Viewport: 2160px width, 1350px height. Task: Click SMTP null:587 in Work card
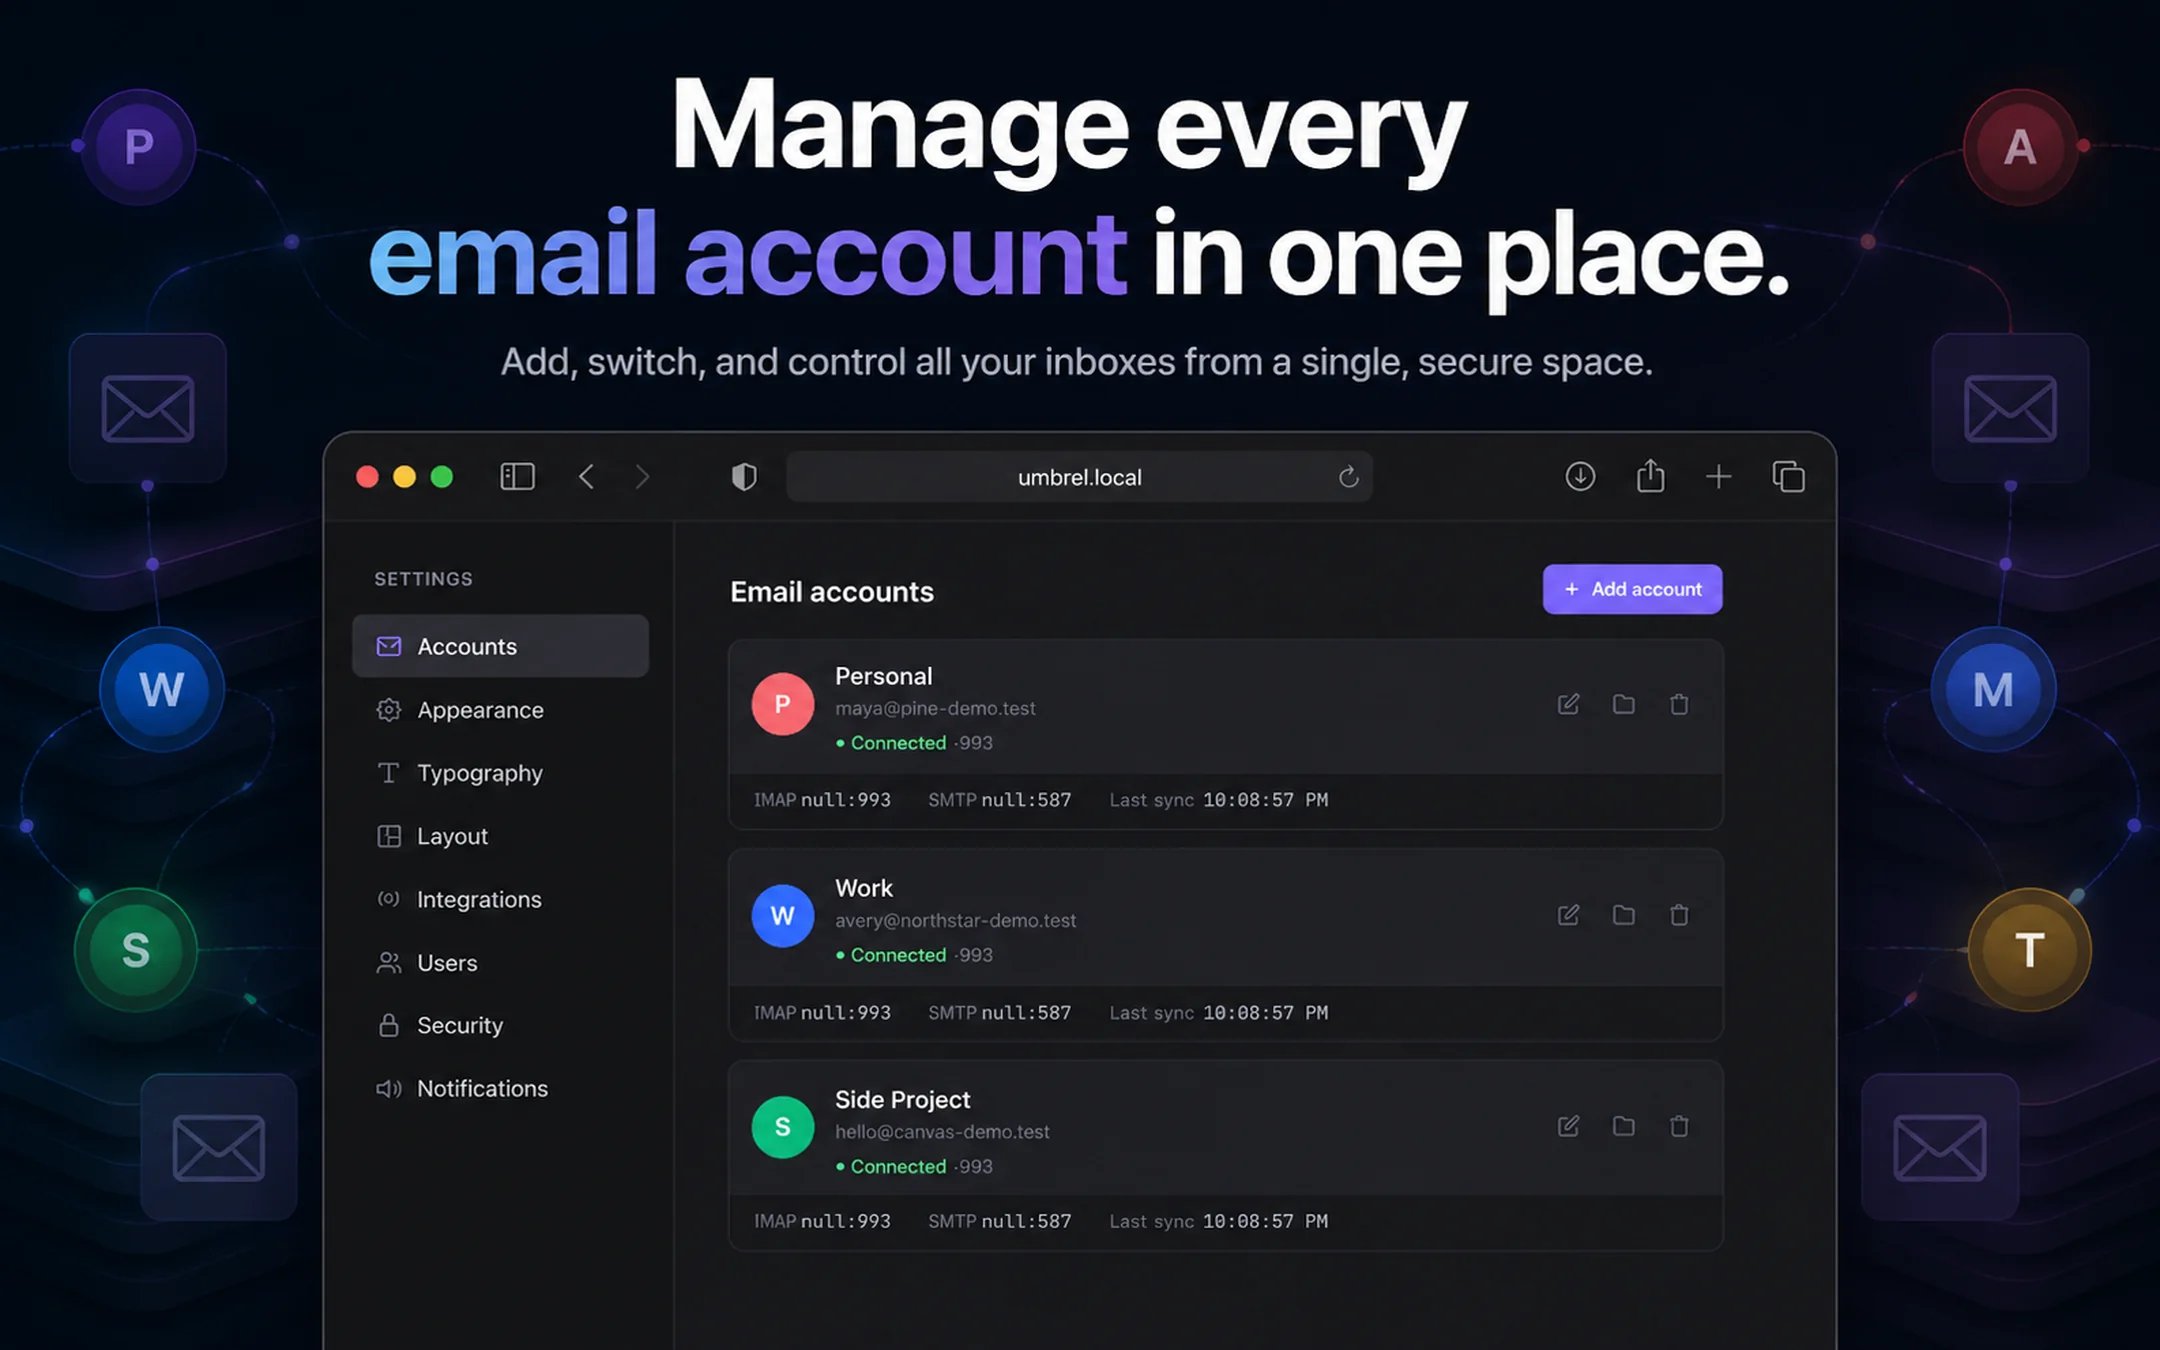pos(999,1012)
